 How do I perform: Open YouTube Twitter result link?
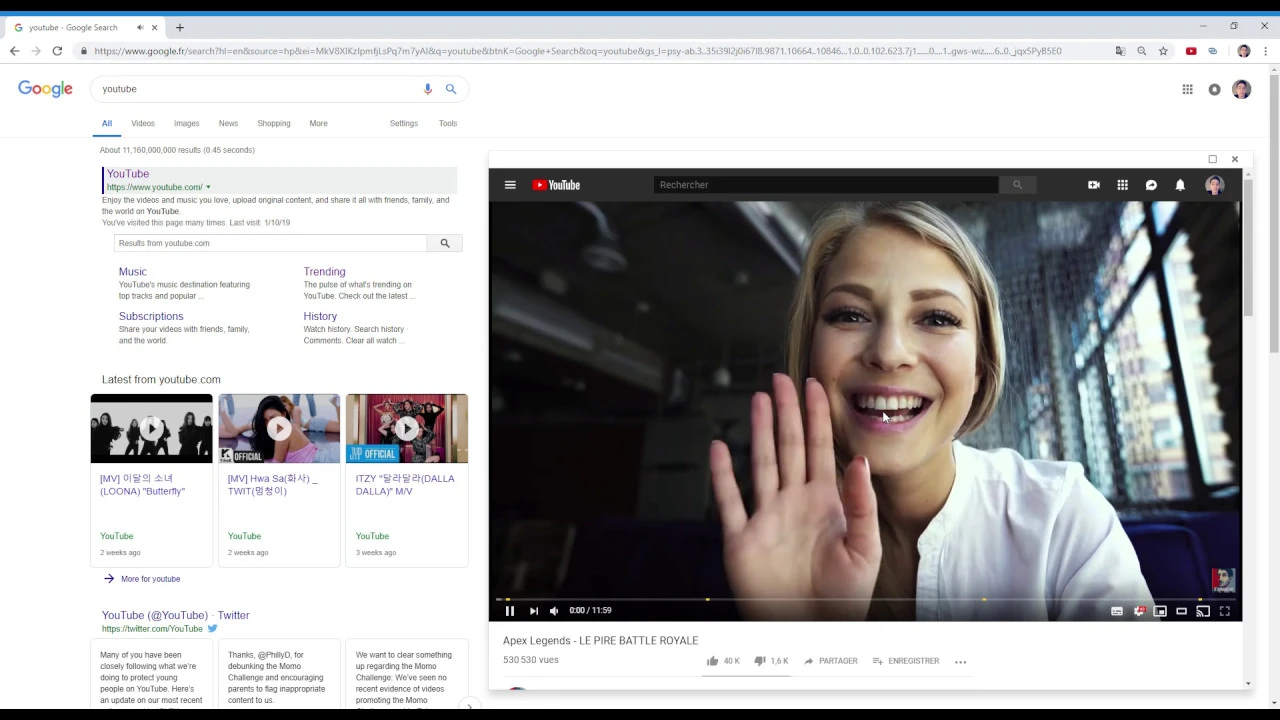[175, 615]
